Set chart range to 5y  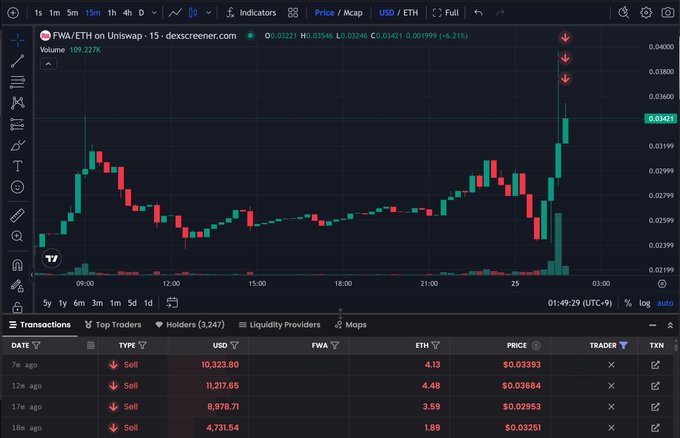[x=47, y=303]
